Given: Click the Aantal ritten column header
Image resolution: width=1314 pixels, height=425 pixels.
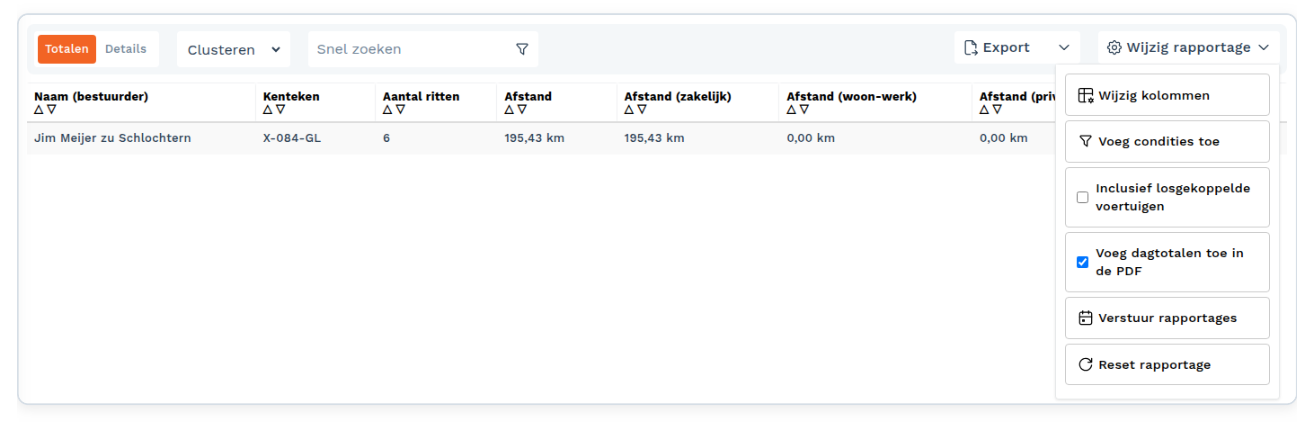Looking at the screenshot, I should pyautogui.click(x=421, y=97).
